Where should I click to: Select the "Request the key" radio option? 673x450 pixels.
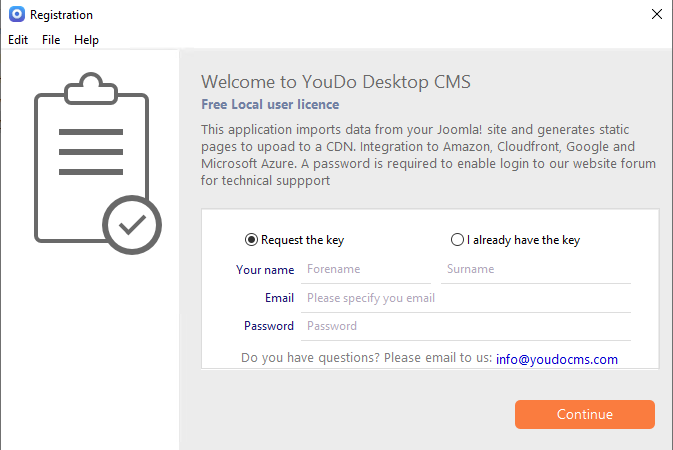click(251, 240)
